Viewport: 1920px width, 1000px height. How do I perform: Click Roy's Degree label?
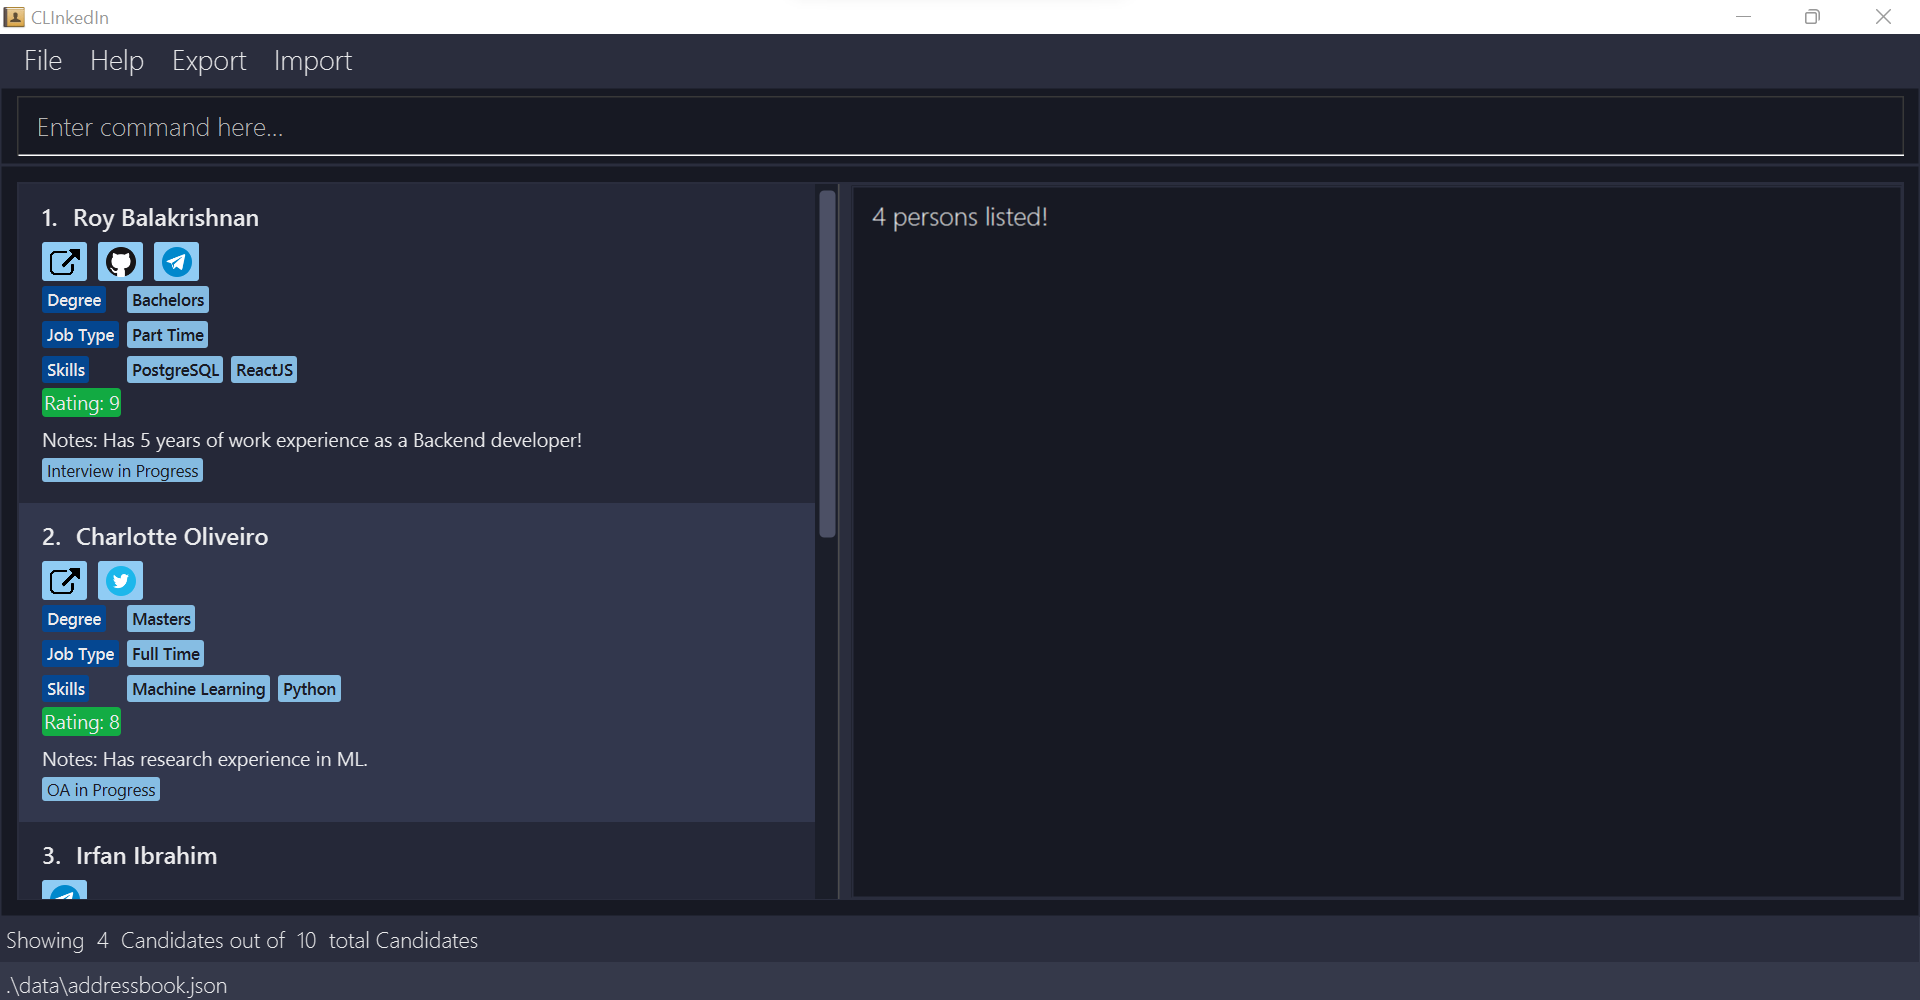pyautogui.click(x=74, y=300)
